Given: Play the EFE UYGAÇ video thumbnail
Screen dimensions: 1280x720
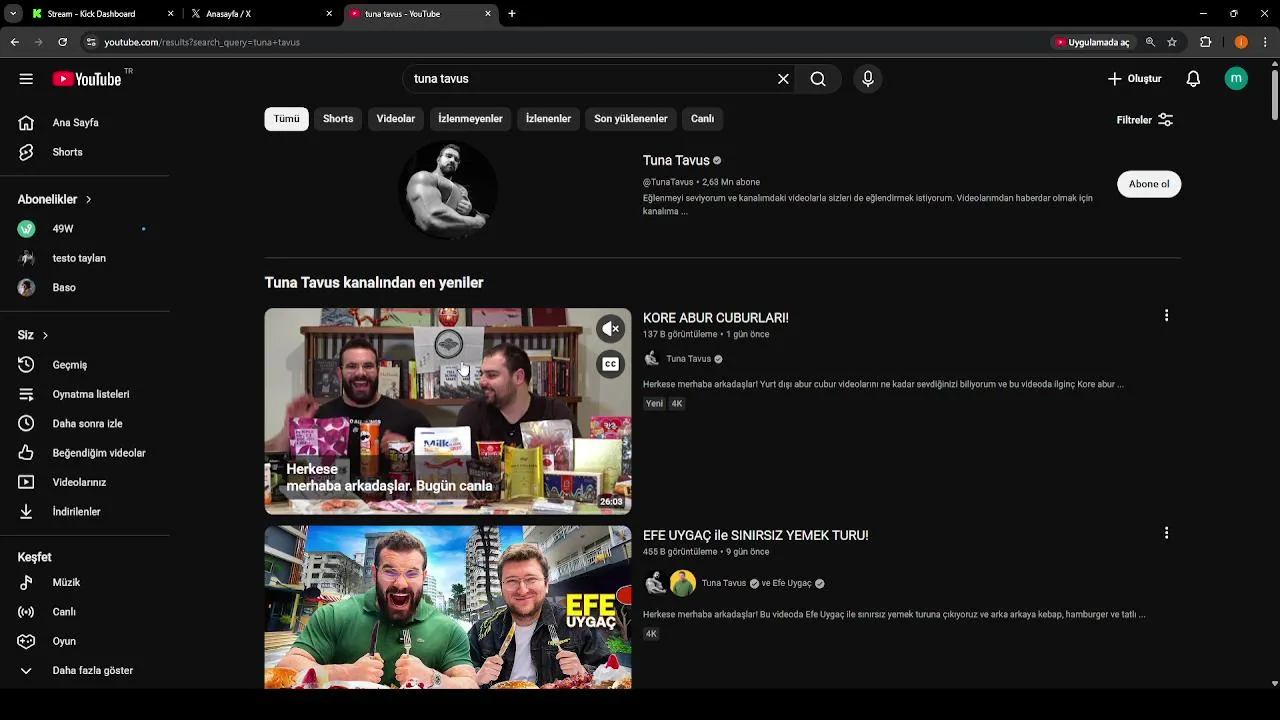Looking at the screenshot, I should [x=448, y=607].
